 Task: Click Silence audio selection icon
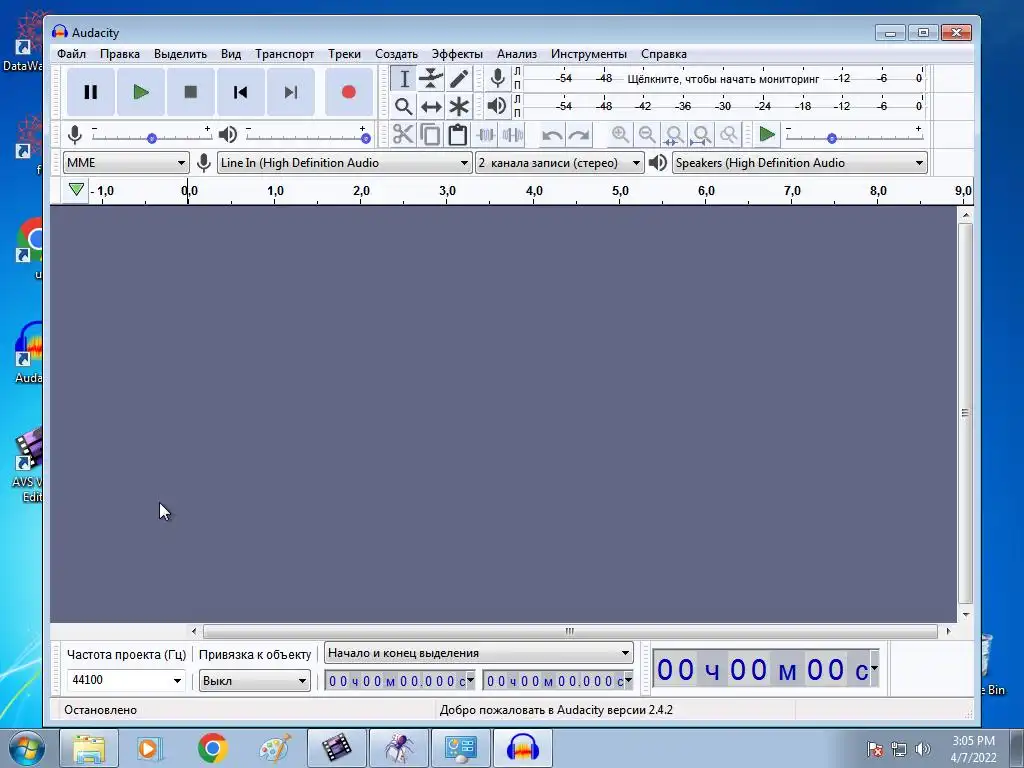513,135
